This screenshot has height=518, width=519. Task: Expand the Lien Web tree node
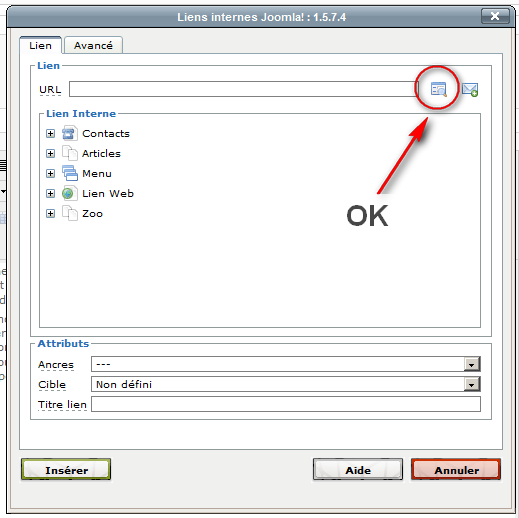pyautogui.click(x=50, y=194)
